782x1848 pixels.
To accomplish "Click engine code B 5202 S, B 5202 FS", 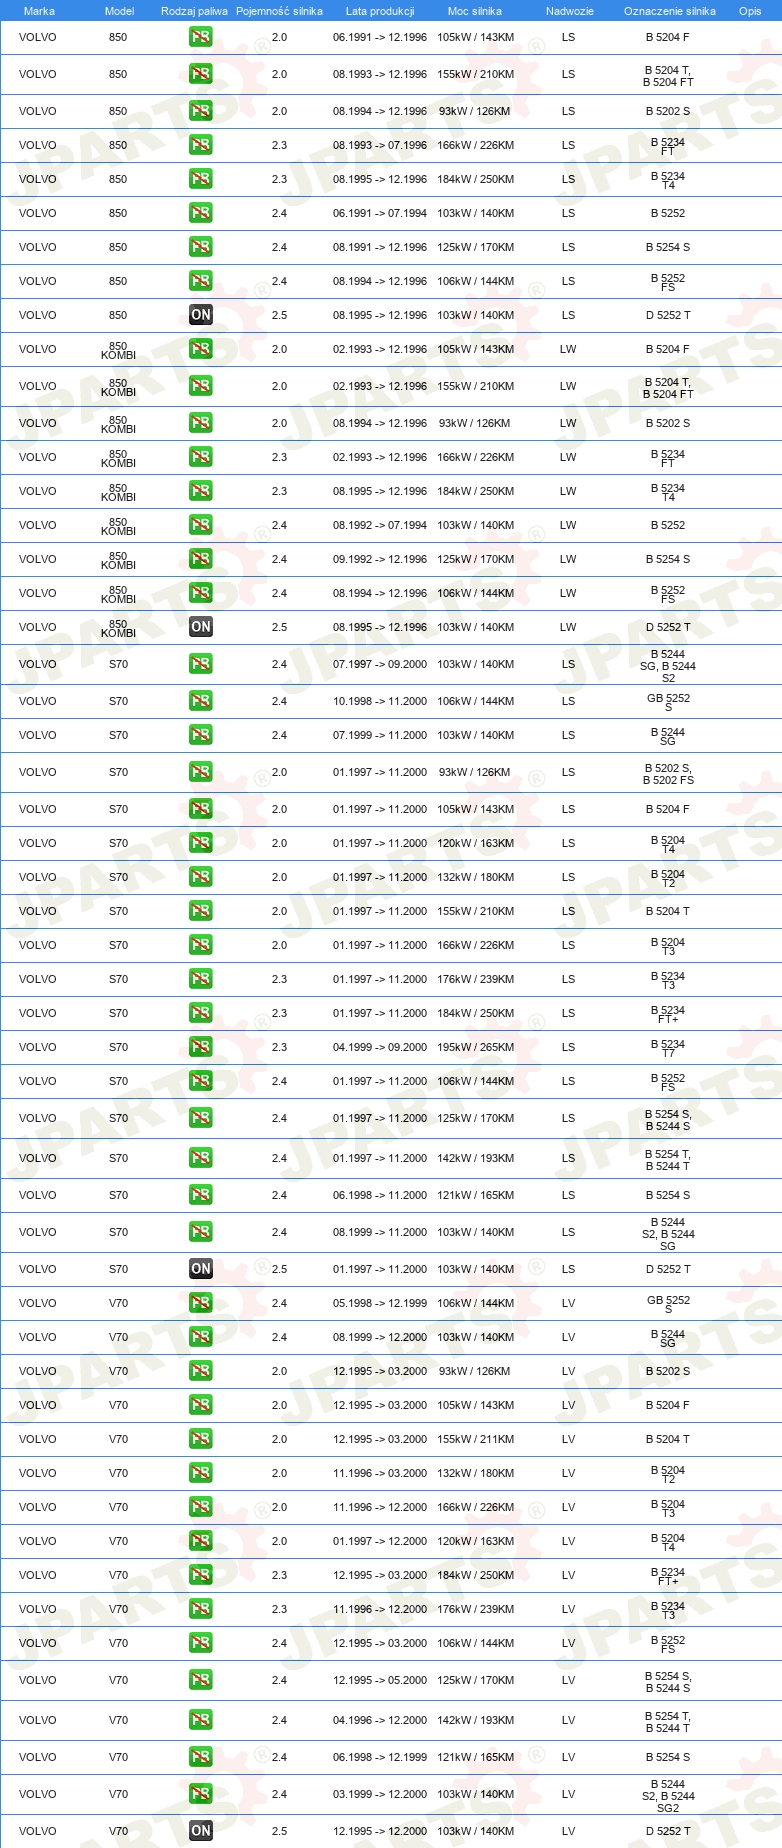I will [668, 774].
